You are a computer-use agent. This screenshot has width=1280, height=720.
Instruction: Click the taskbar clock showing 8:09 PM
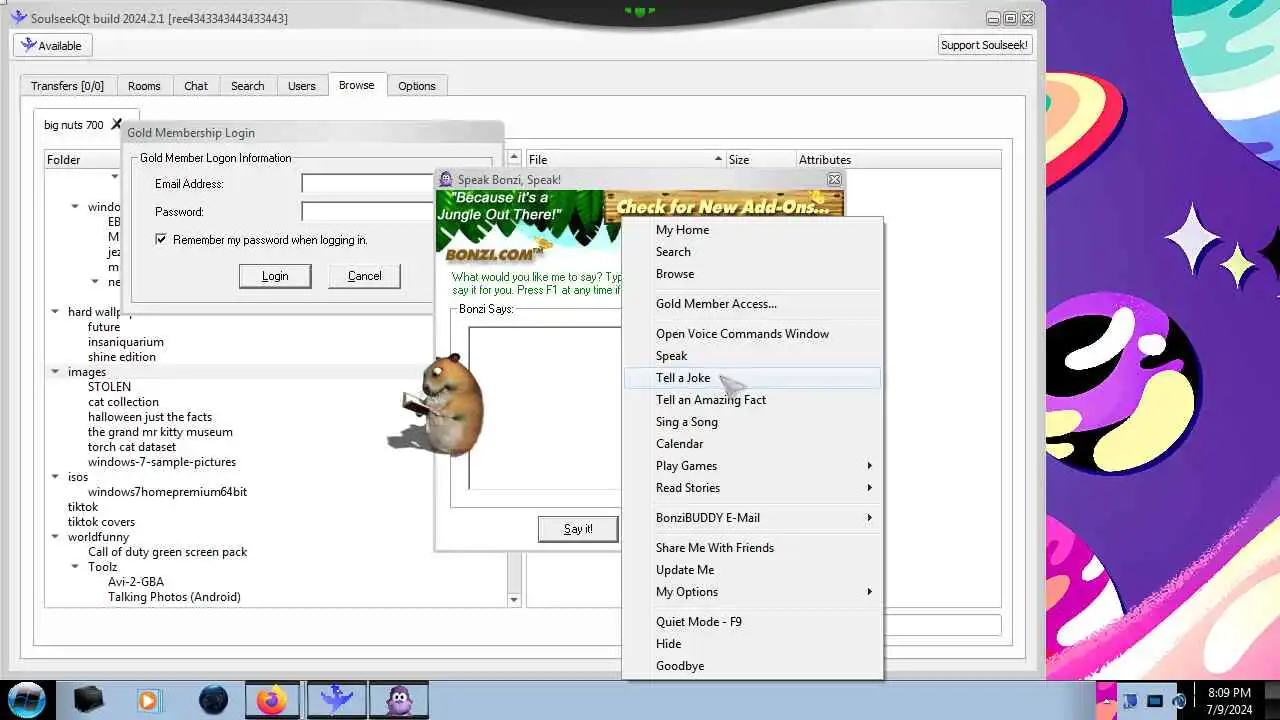(x=1229, y=700)
